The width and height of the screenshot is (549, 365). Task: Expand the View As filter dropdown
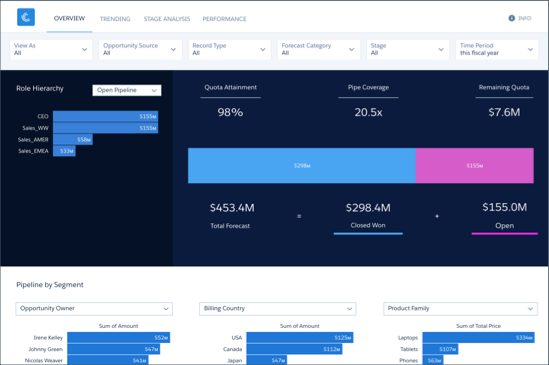point(51,49)
